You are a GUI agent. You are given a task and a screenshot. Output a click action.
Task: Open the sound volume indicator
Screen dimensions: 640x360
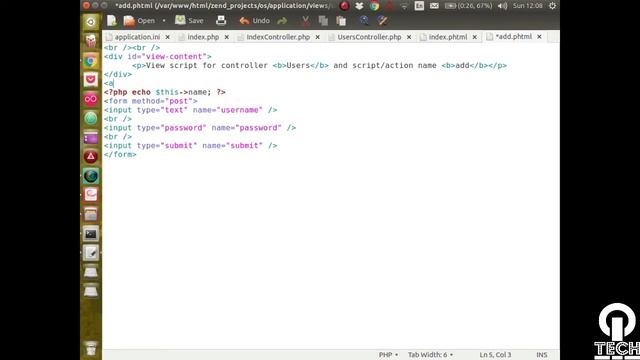[502, 6]
